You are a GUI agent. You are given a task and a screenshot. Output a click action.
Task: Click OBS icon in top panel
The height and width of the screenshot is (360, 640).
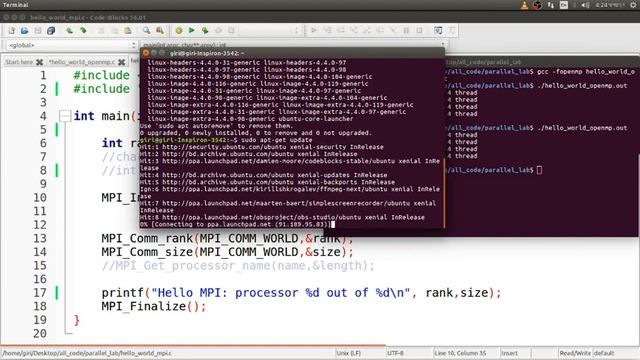(537, 5)
